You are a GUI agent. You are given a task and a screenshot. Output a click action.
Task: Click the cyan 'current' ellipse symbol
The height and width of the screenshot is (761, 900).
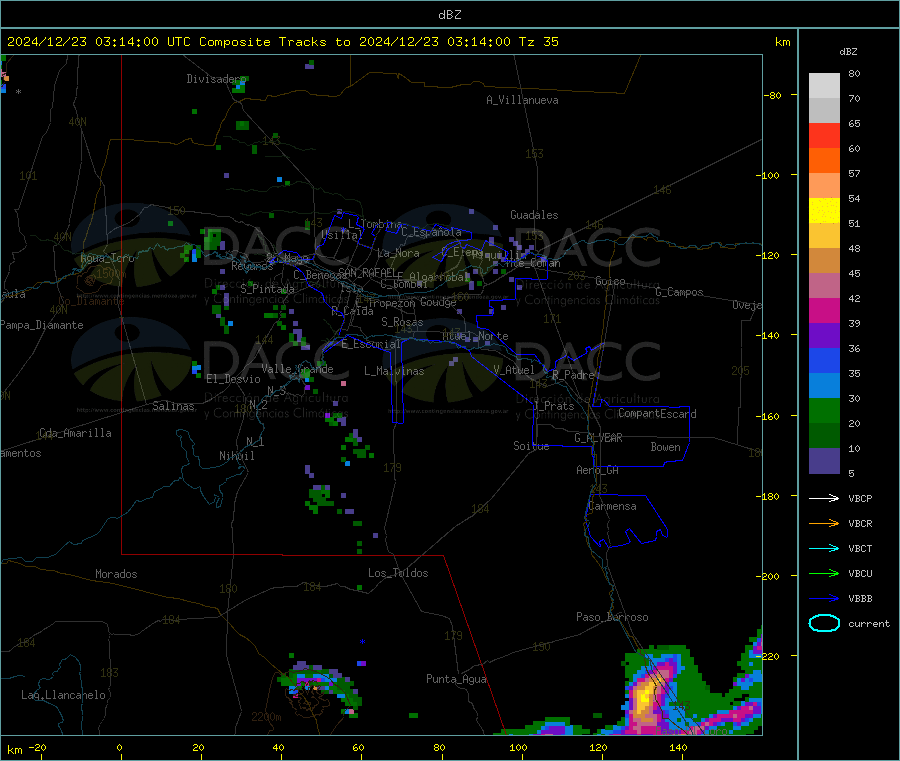824,623
